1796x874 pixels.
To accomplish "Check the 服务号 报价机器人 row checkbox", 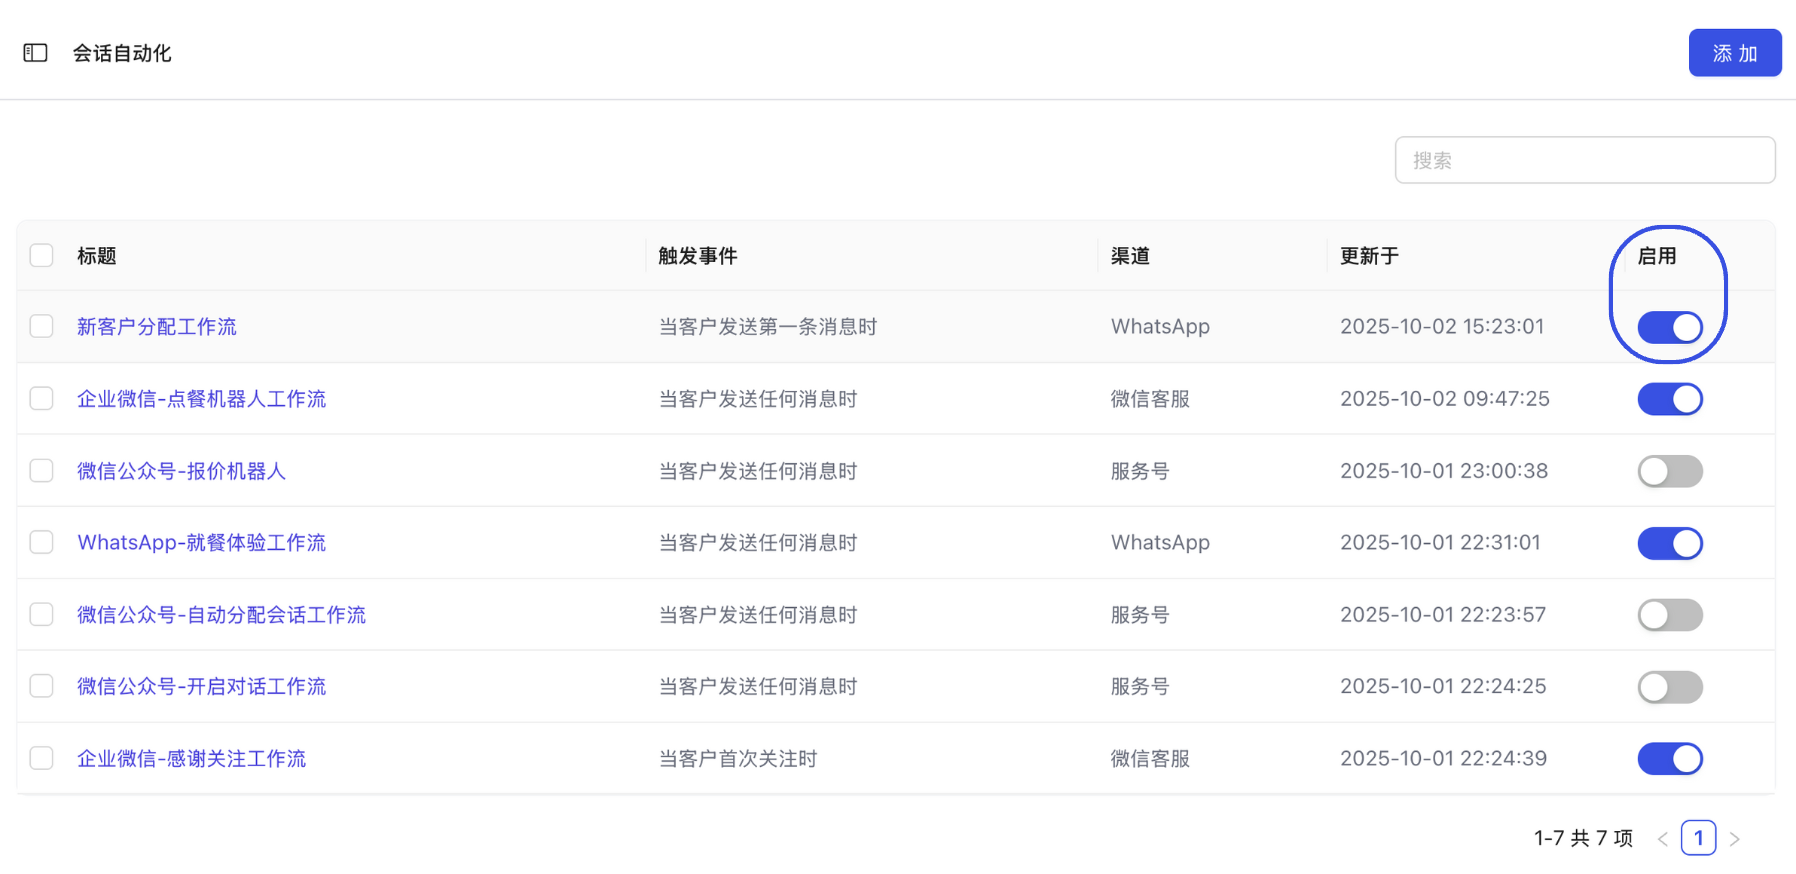I will 41,470.
